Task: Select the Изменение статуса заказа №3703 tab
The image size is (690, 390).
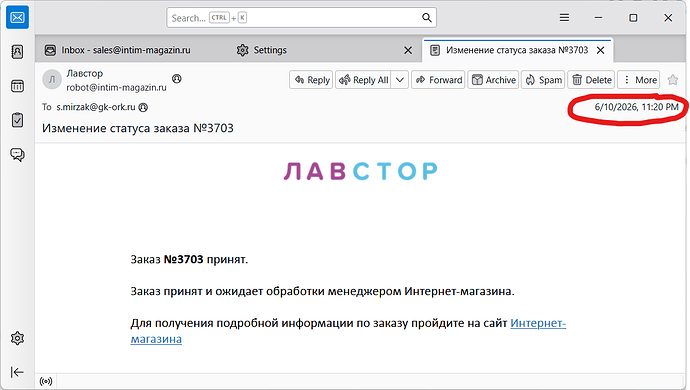Action: pyautogui.click(x=518, y=50)
